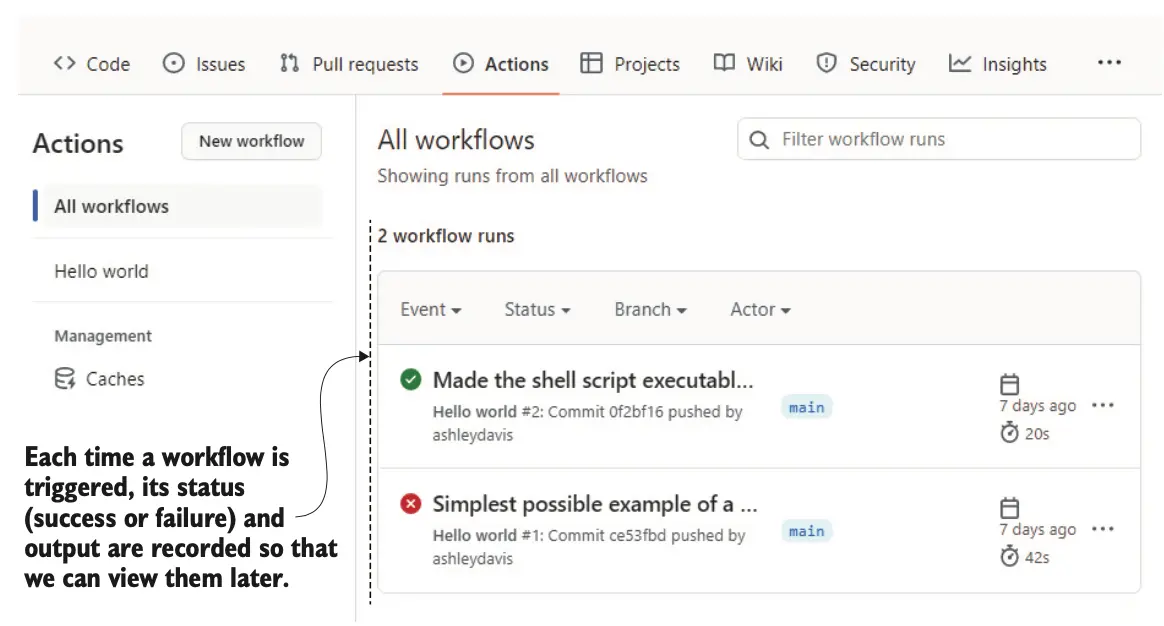The width and height of the screenshot is (1164, 626).
Task: Open the Branch filter dropdown
Action: [x=650, y=310]
